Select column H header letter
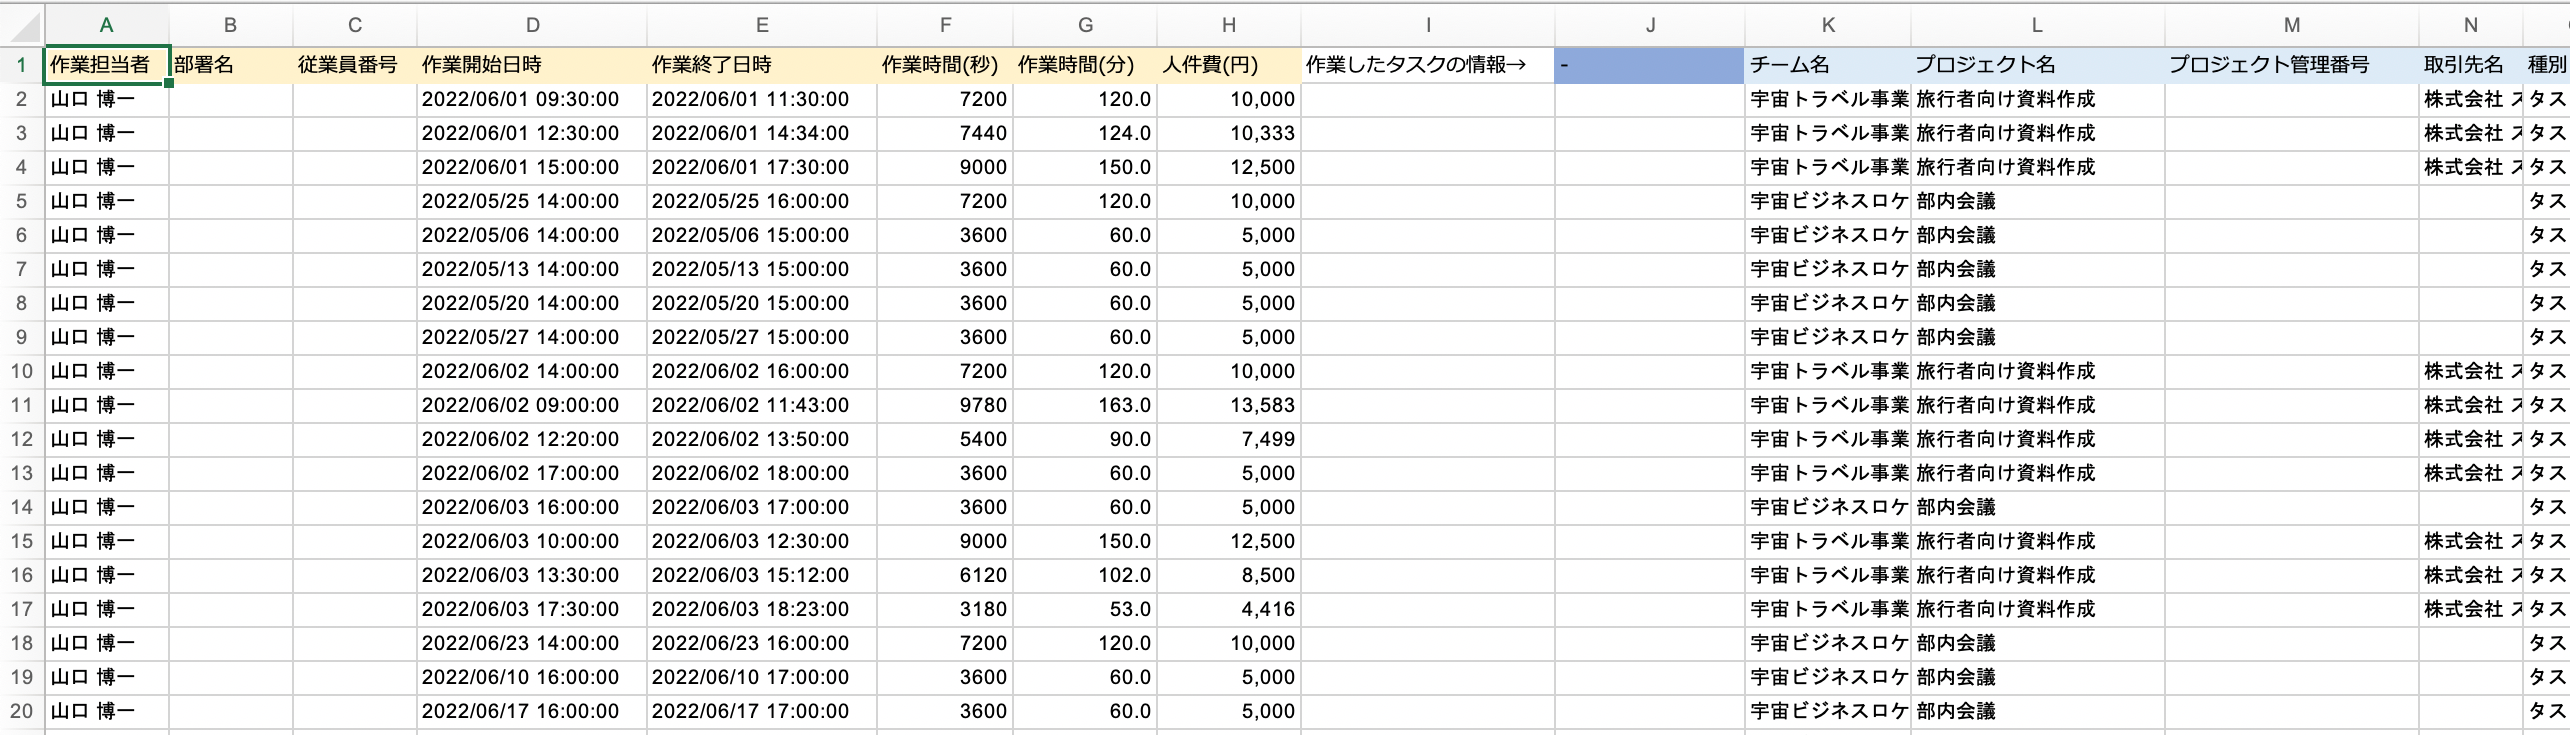This screenshot has width=2570, height=735. click(x=1228, y=25)
